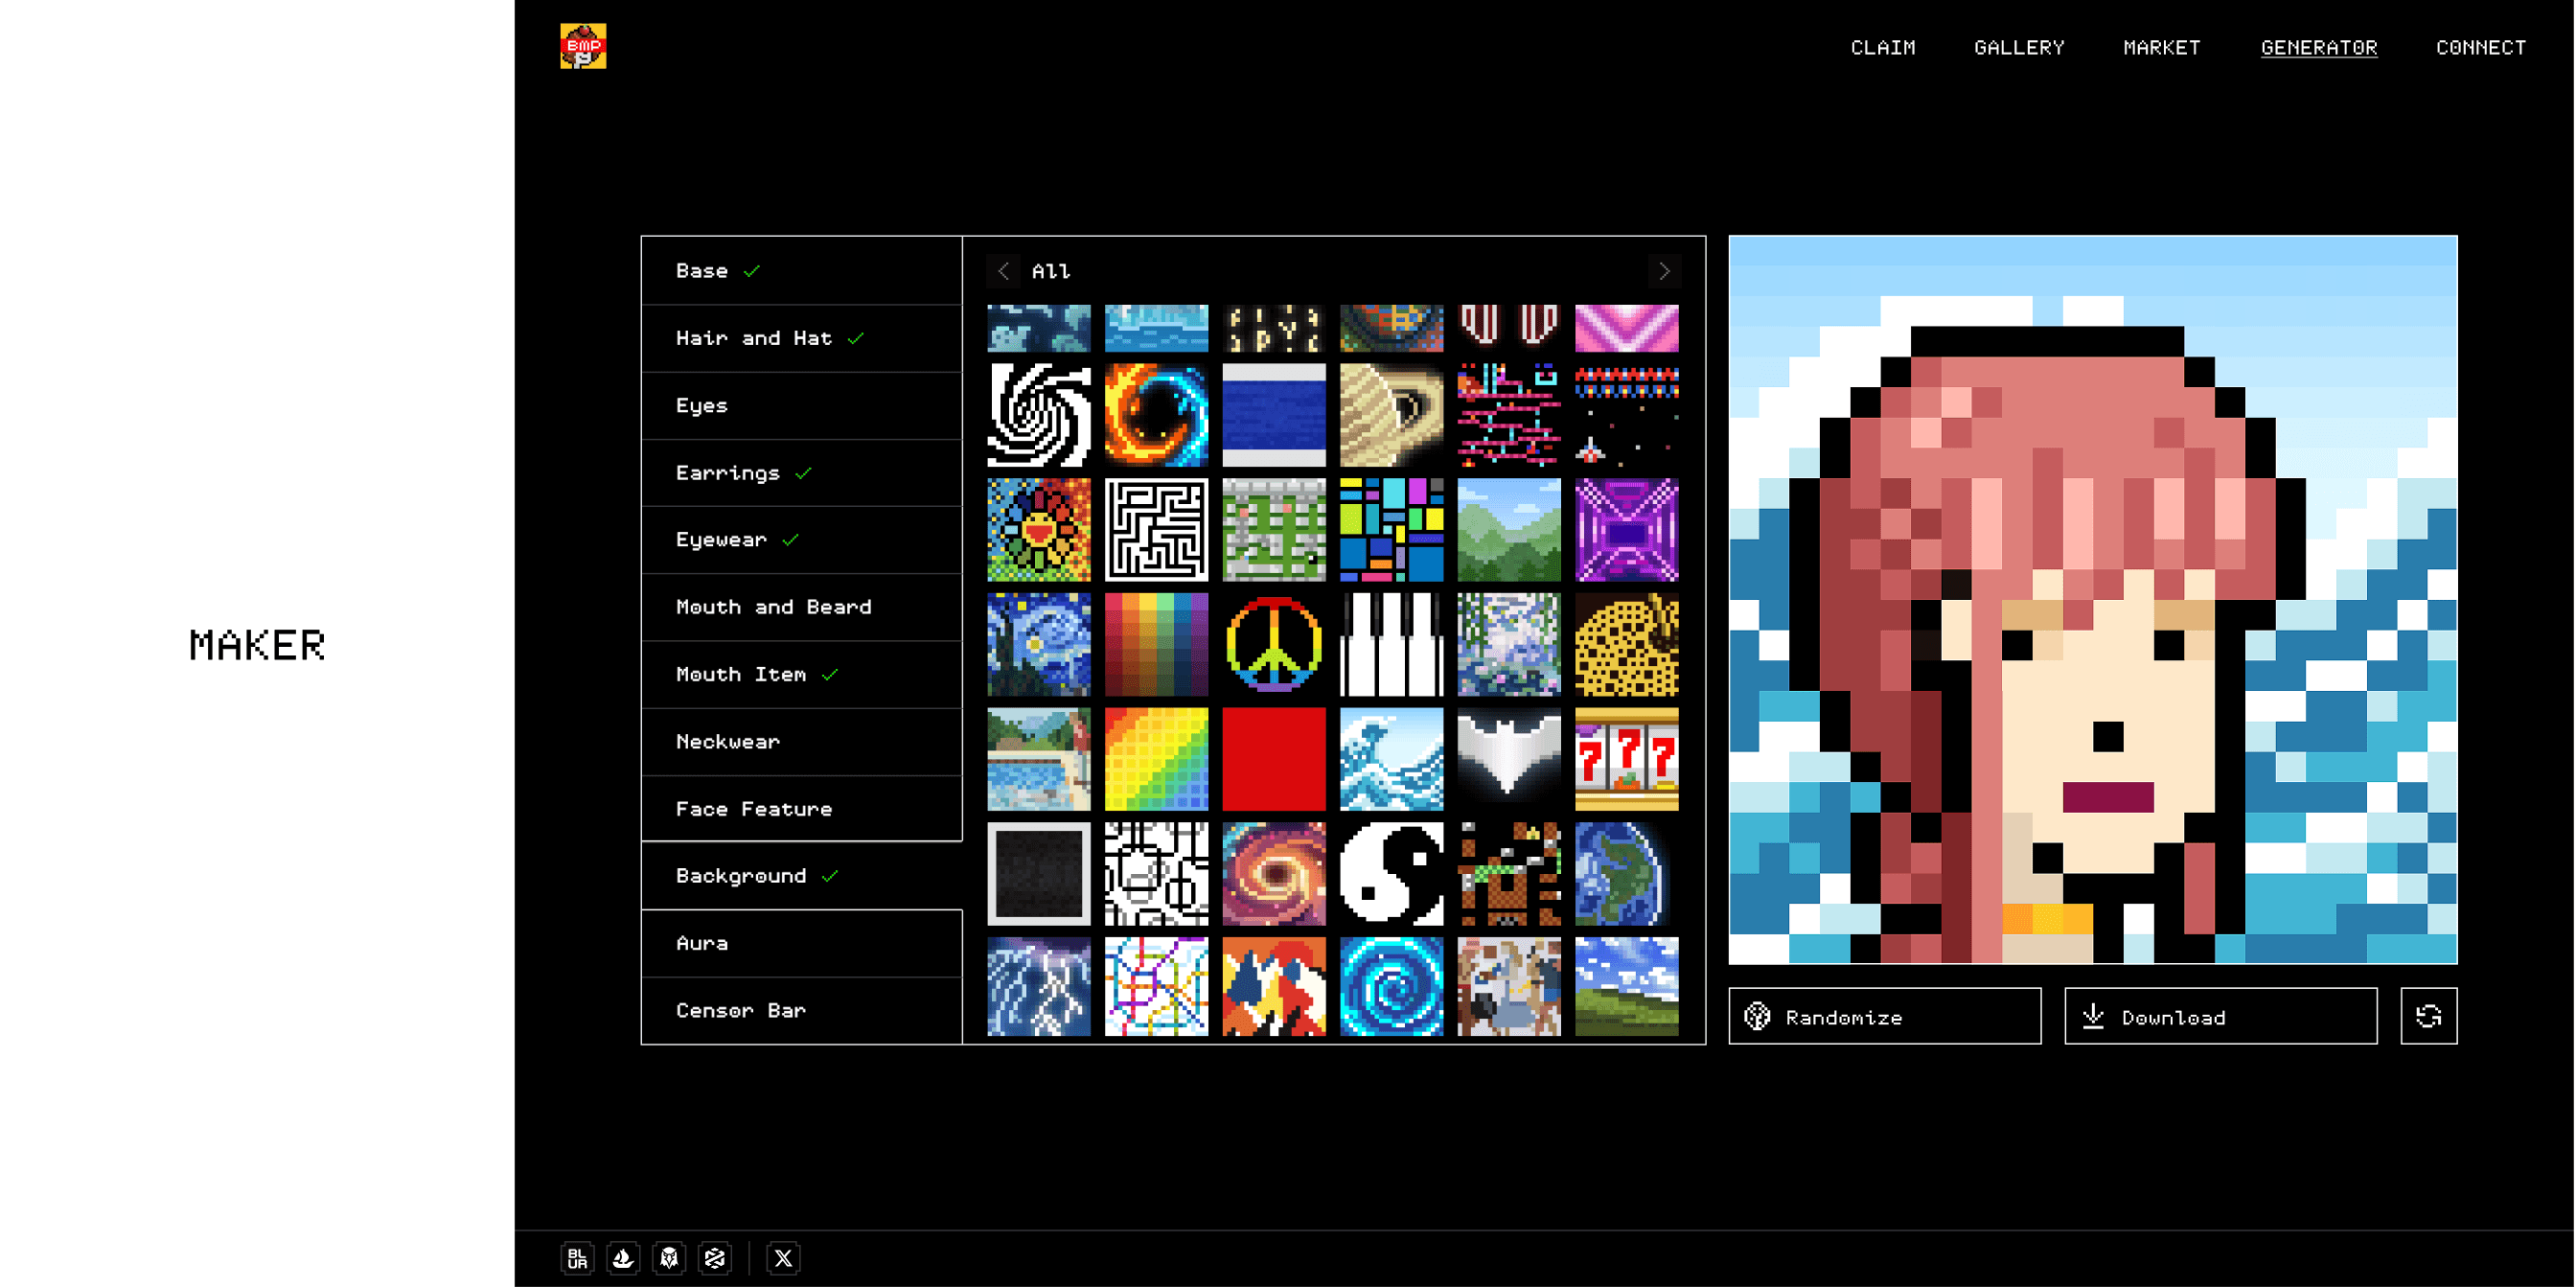
Task: Click the Randomize button
Action: pyautogui.click(x=1884, y=1016)
